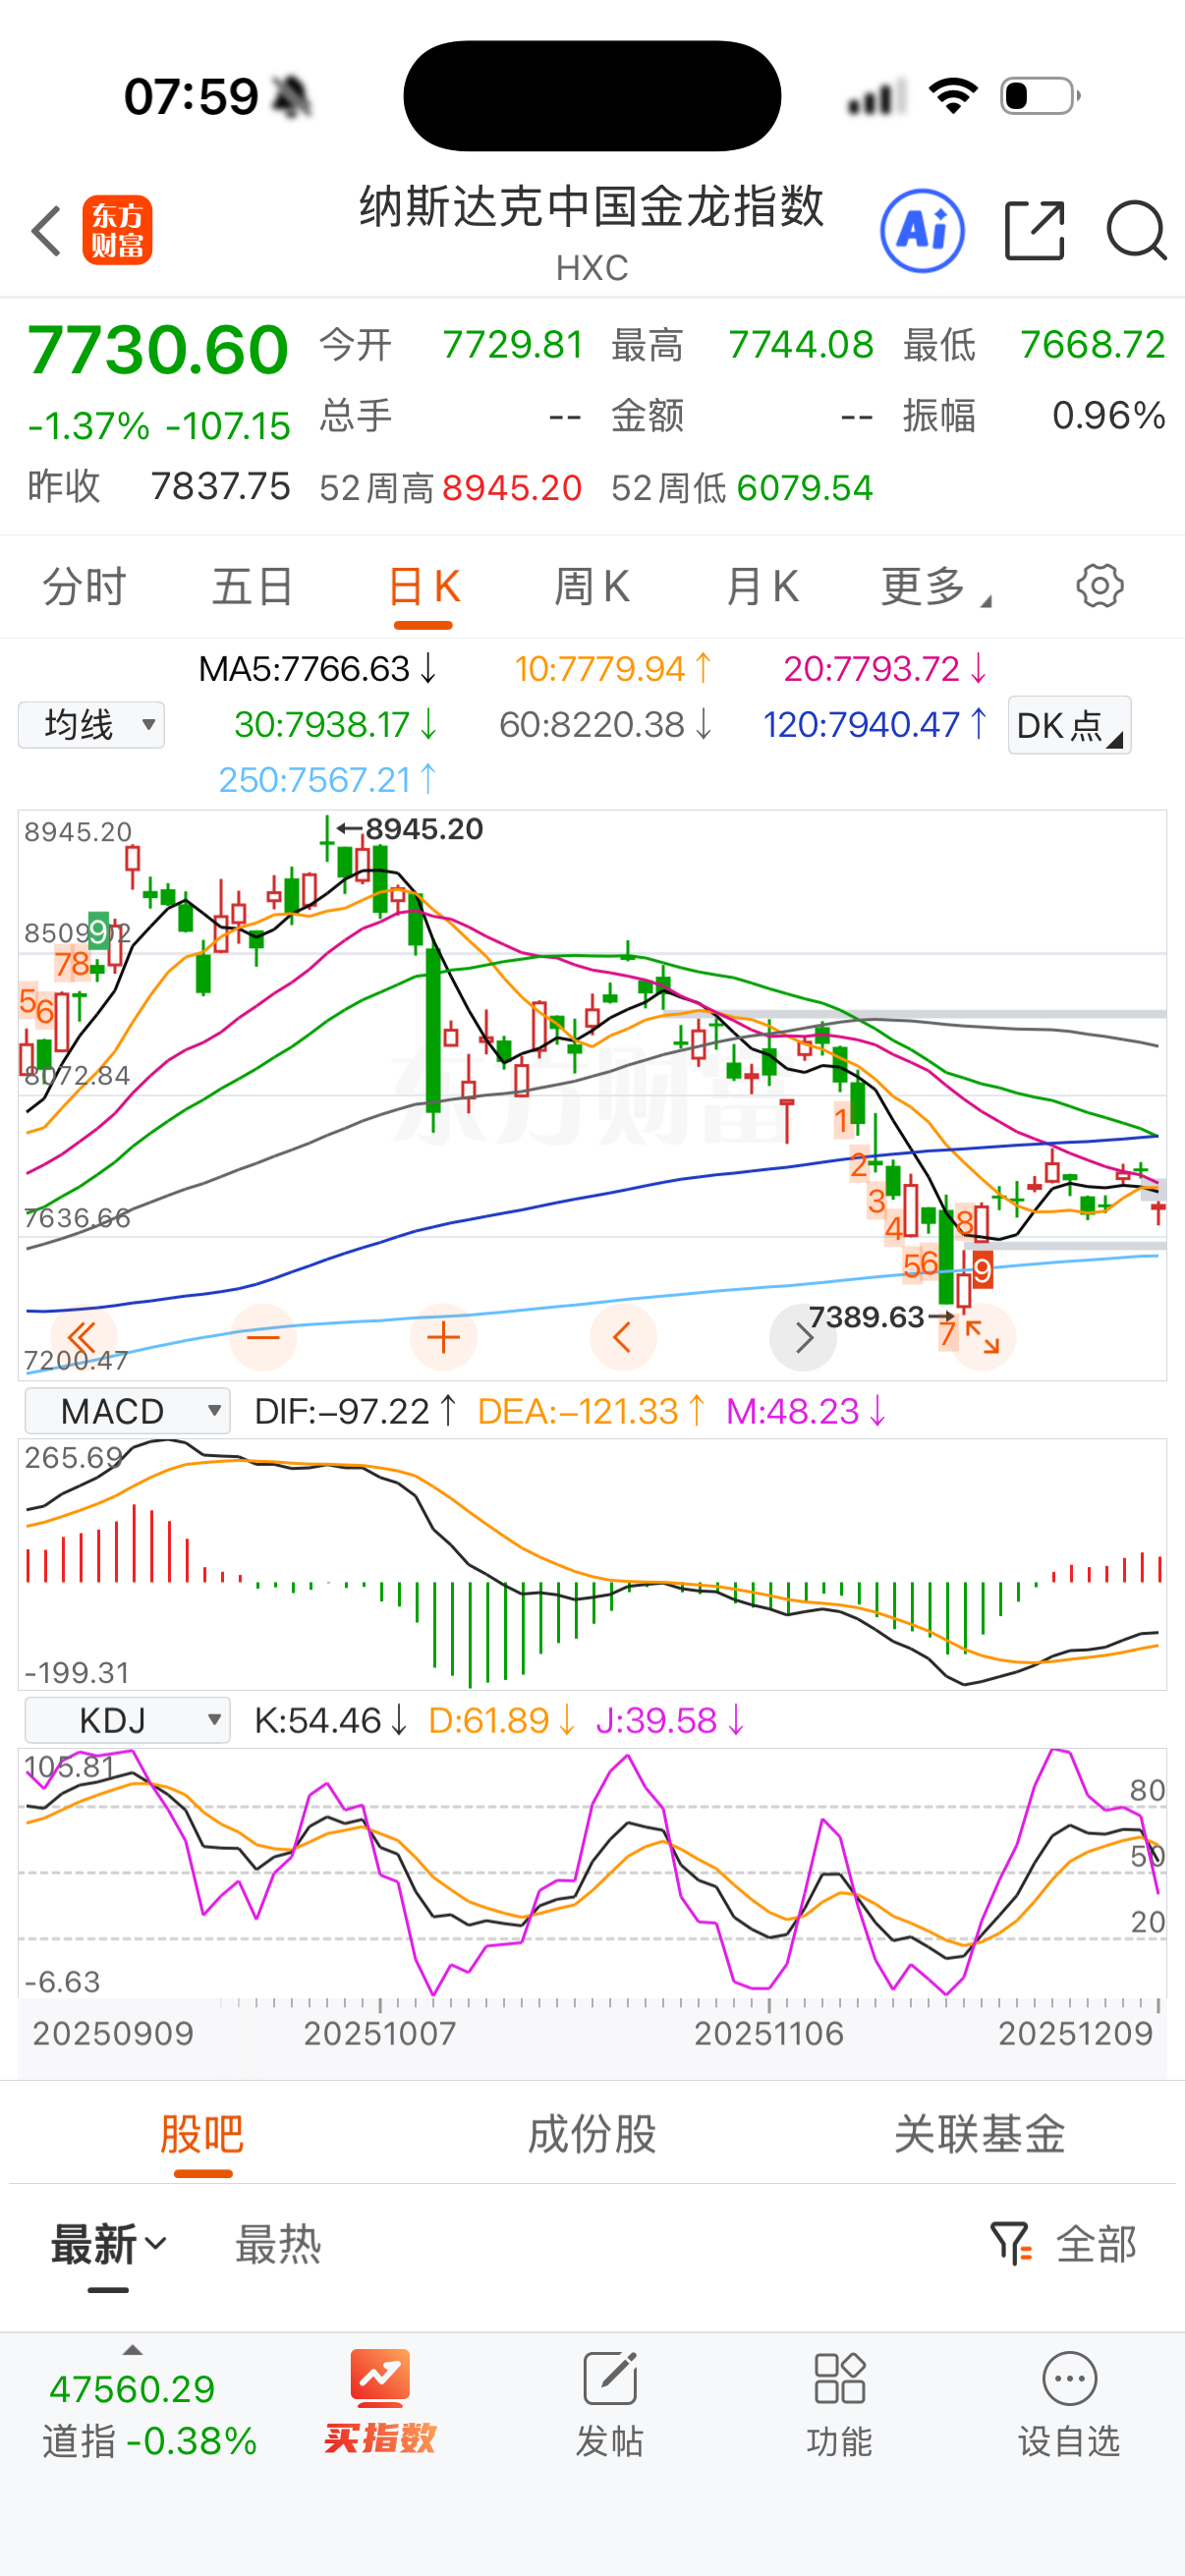Move chart right with right chevron
Screen dimensions: 1185x2576
pyautogui.click(x=803, y=1337)
